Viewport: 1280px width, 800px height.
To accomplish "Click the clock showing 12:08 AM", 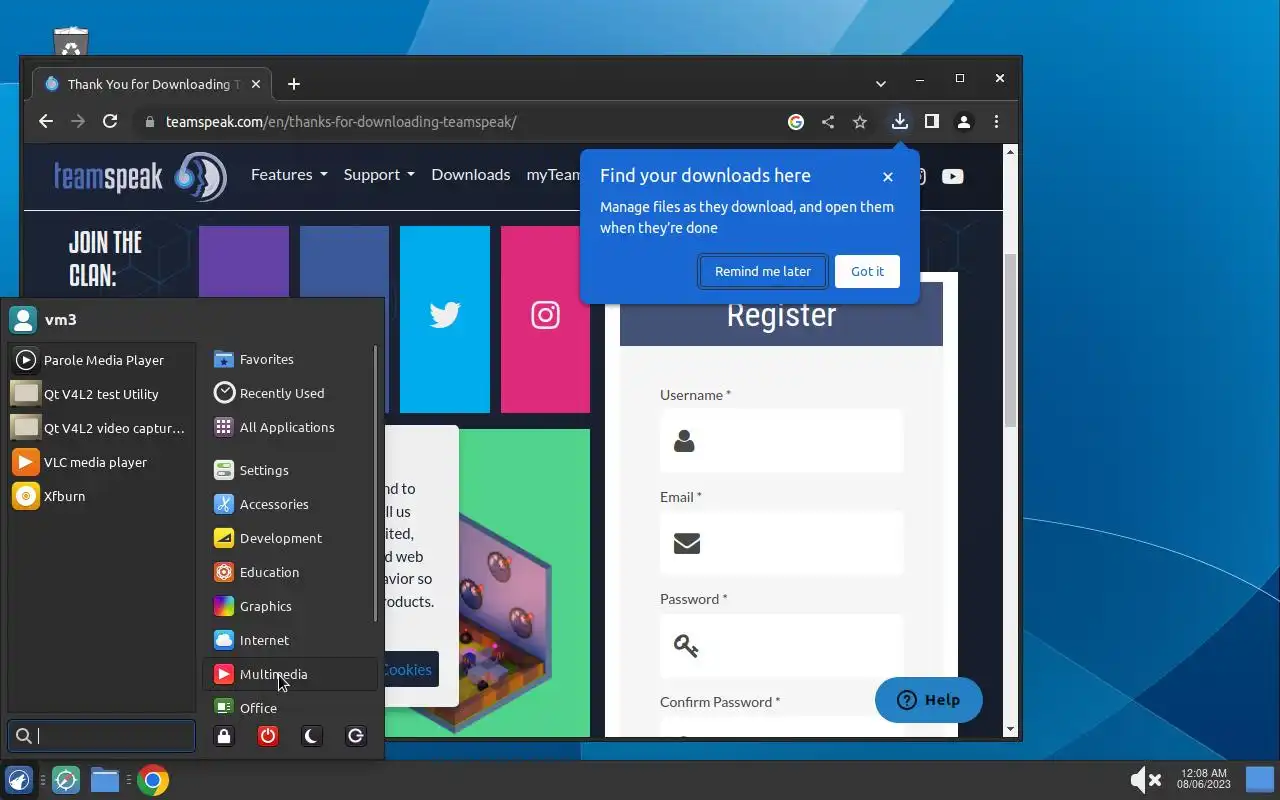I will click(1203, 779).
